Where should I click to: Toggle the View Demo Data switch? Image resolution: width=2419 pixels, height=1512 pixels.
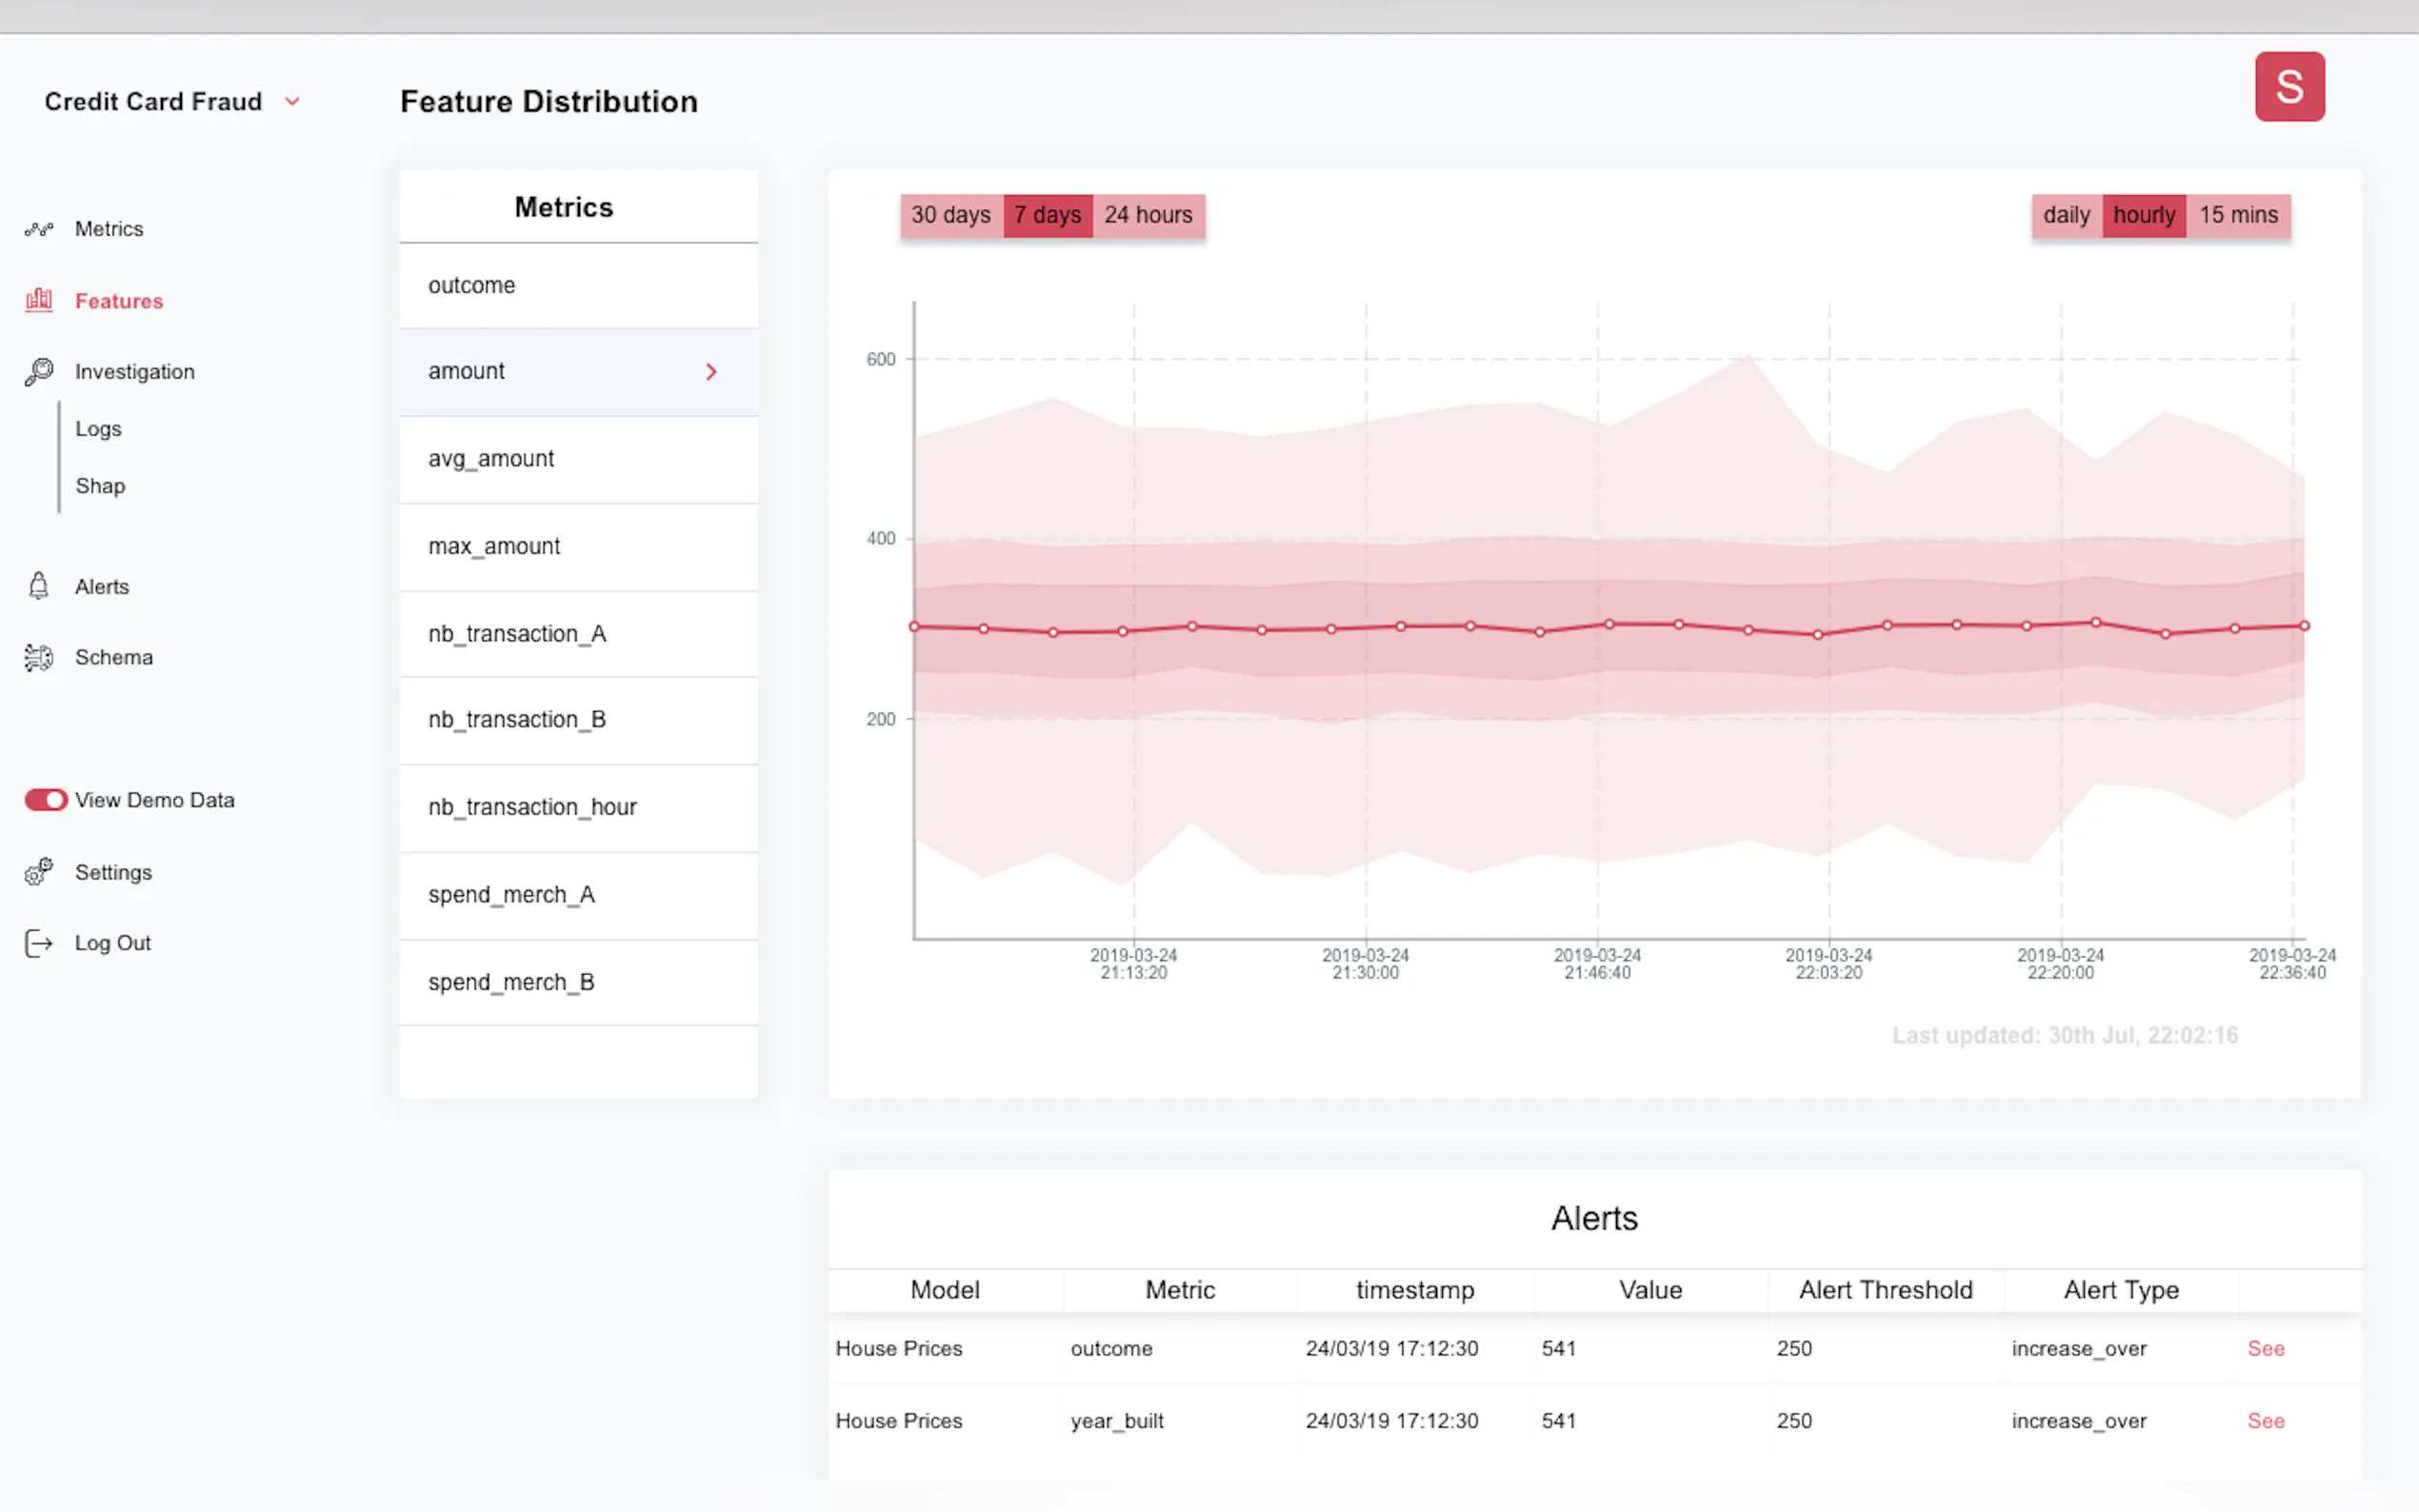pyautogui.click(x=46, y=800)
